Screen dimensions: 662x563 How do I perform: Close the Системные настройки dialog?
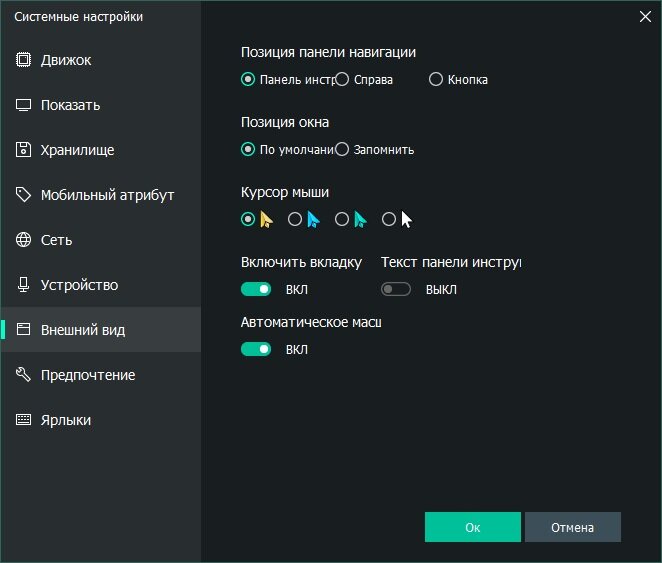click(x=645, y=17)
